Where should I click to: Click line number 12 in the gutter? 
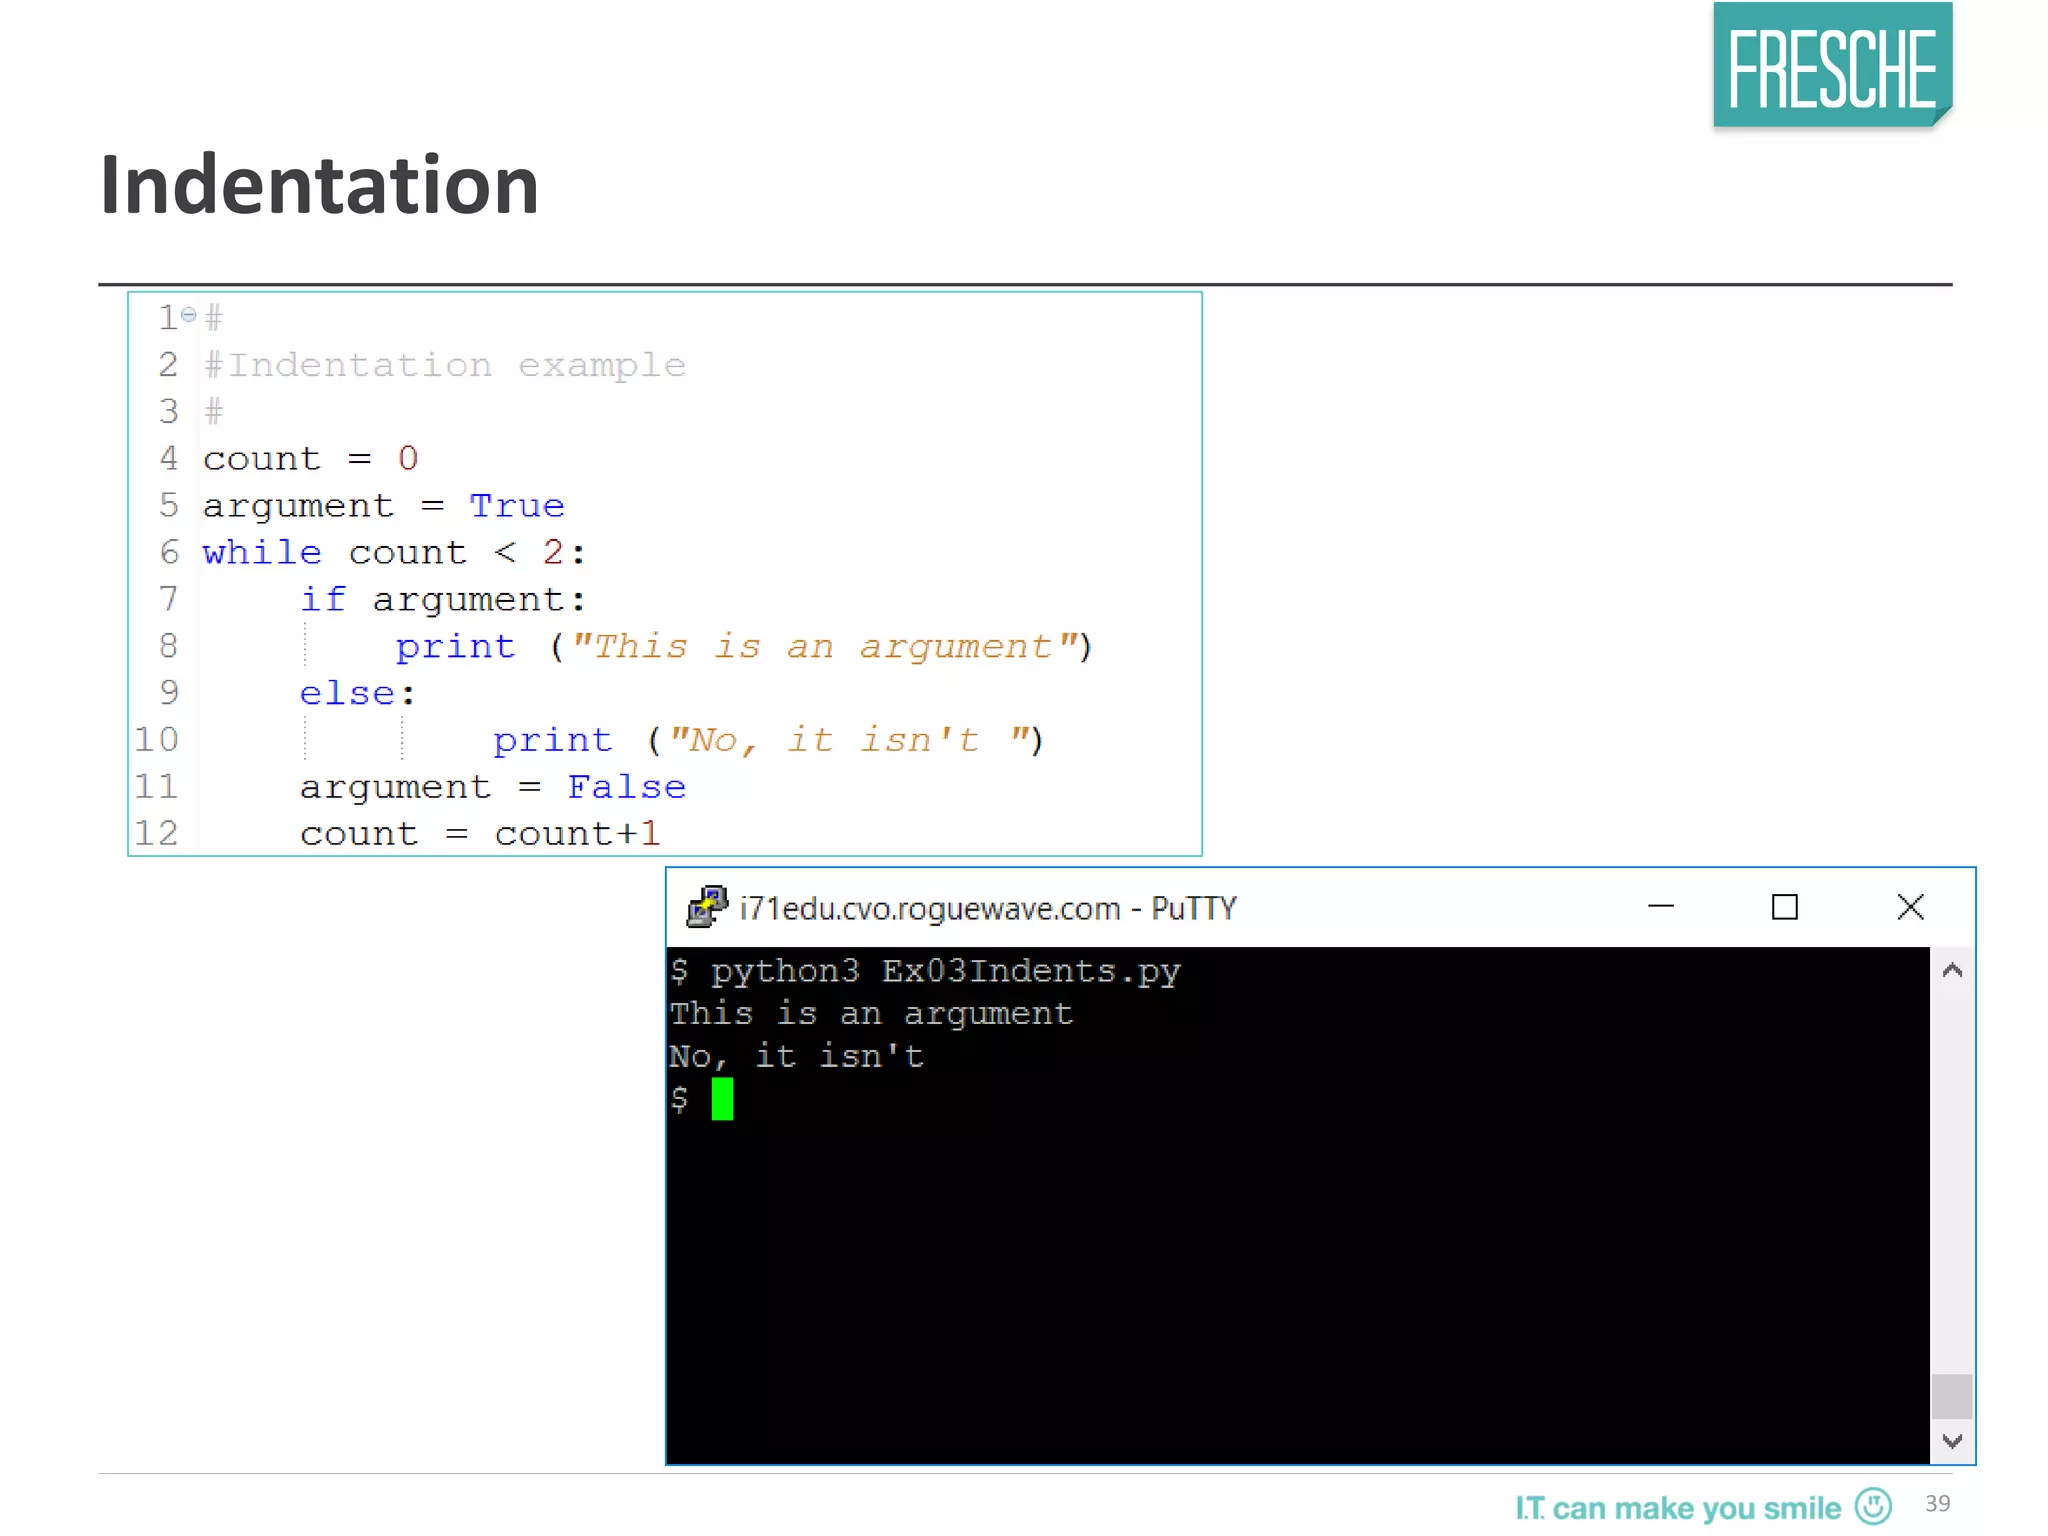157,833
